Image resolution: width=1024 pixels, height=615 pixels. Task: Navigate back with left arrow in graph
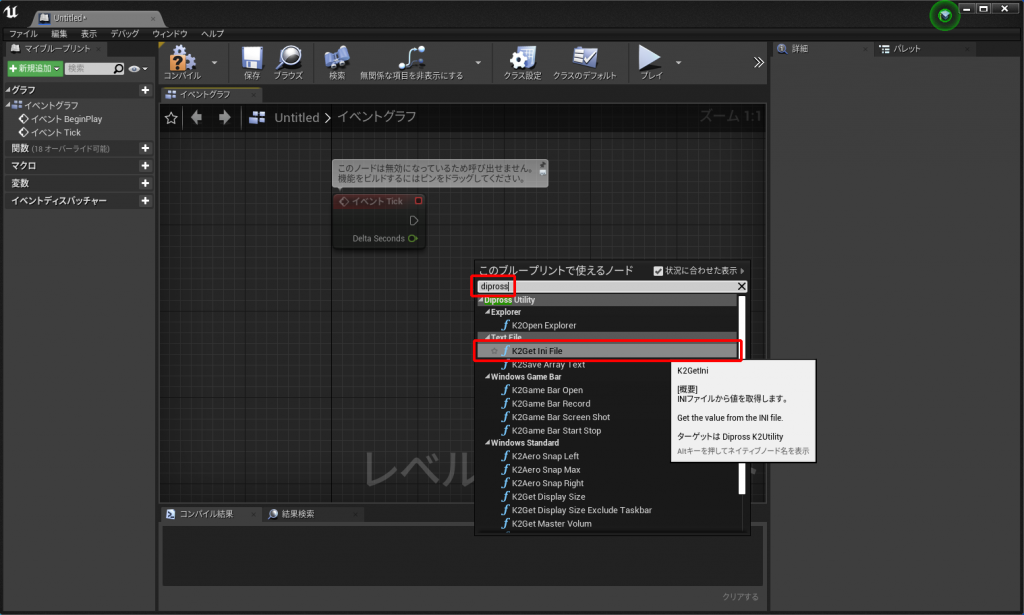click(x=197, y=118)
